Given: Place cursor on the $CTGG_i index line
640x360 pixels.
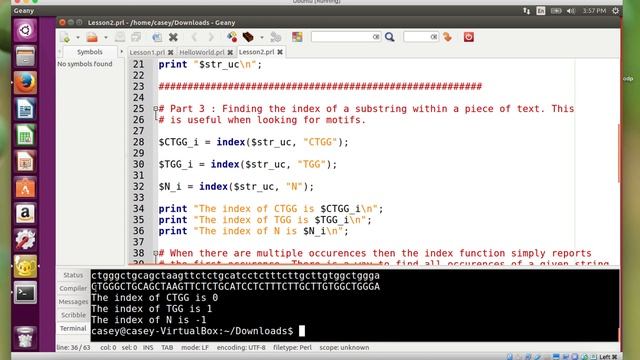Looking at the screenshot, I should (x=253, y=142).
